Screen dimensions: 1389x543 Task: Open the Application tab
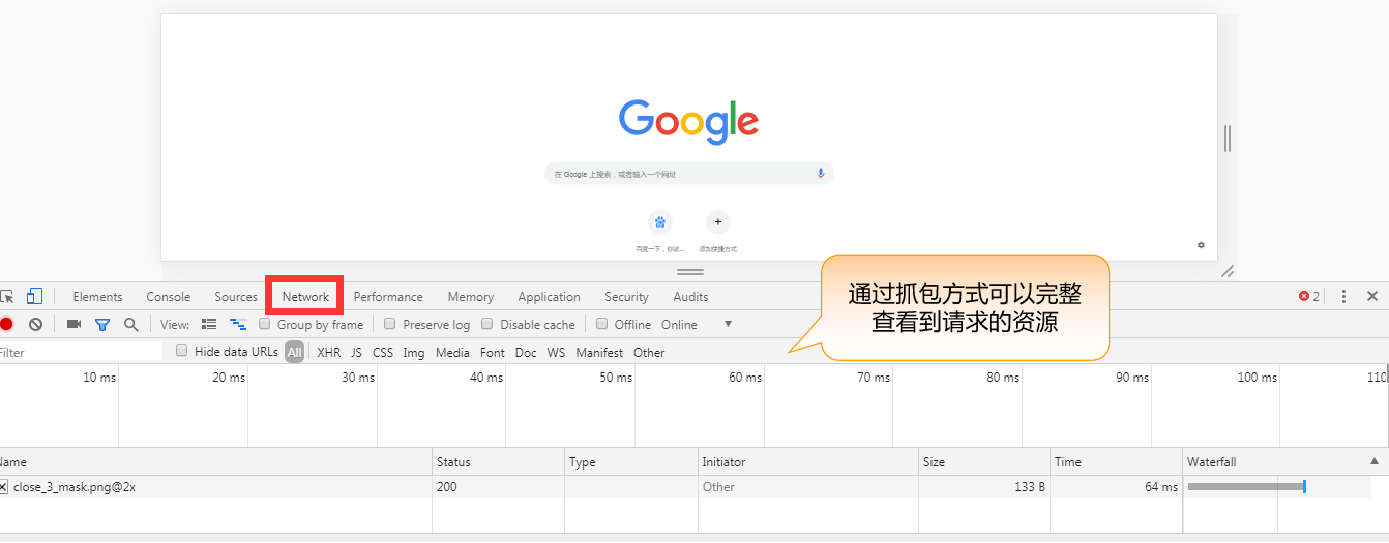click(x=549, y=296)
